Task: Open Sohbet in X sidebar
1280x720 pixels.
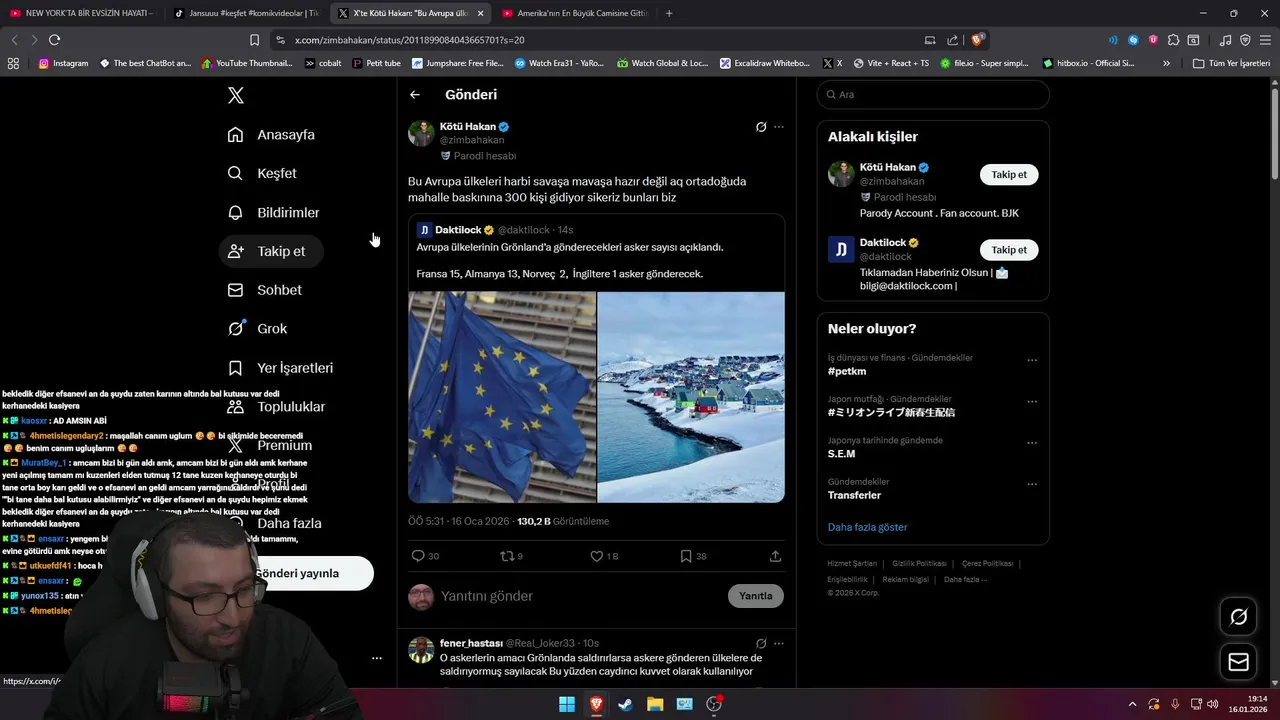Action: point(265,290)
